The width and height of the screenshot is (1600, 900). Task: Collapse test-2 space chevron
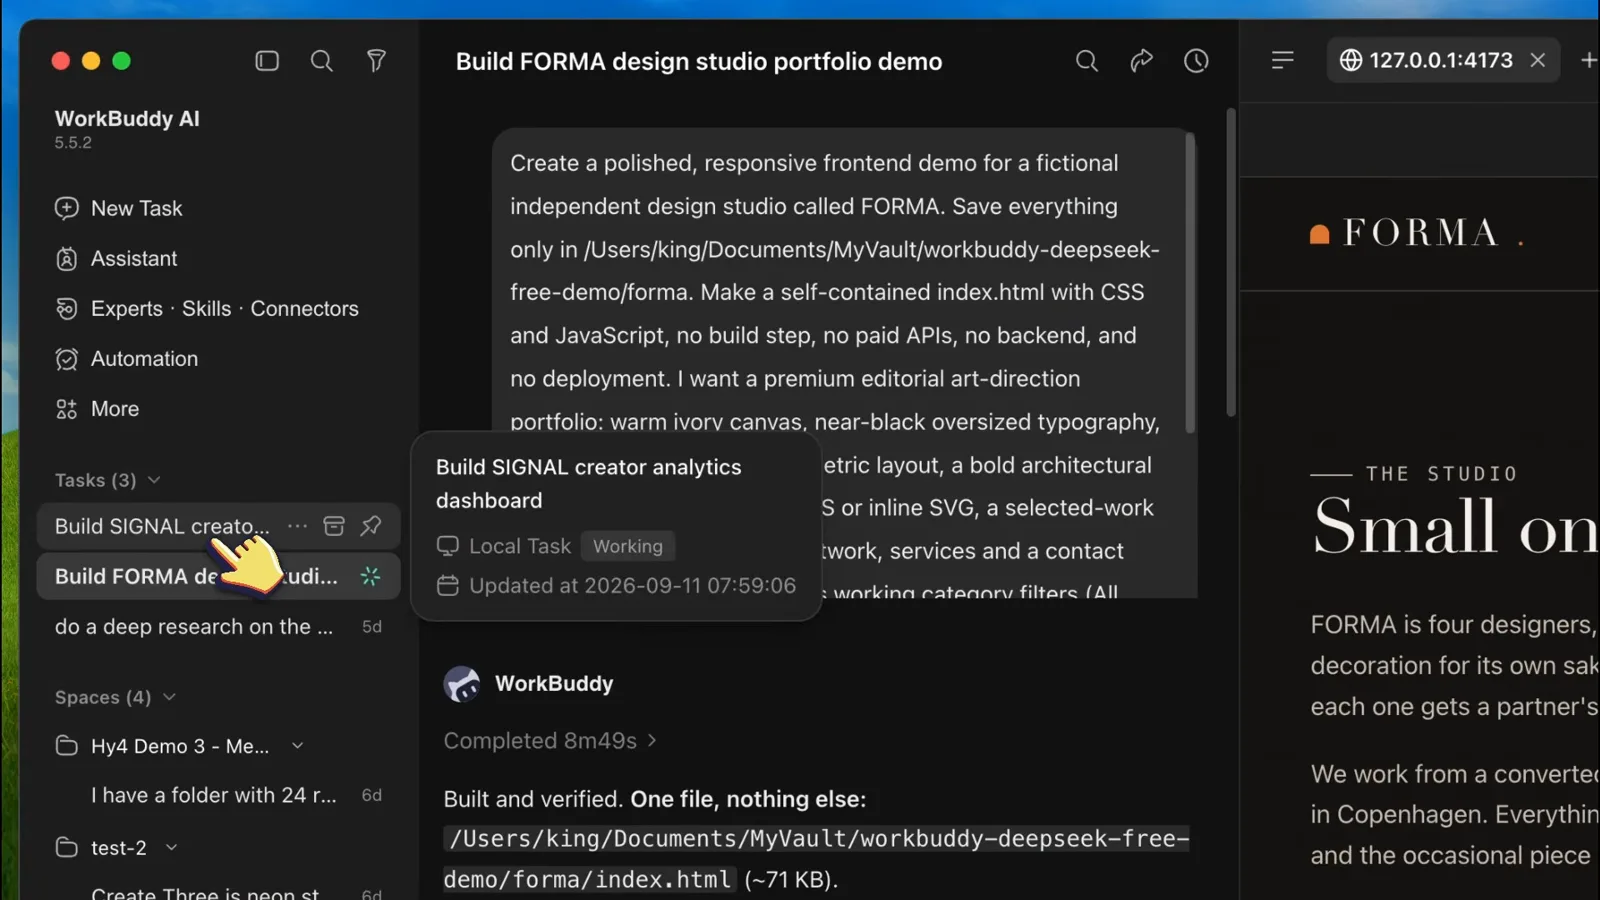171,847
